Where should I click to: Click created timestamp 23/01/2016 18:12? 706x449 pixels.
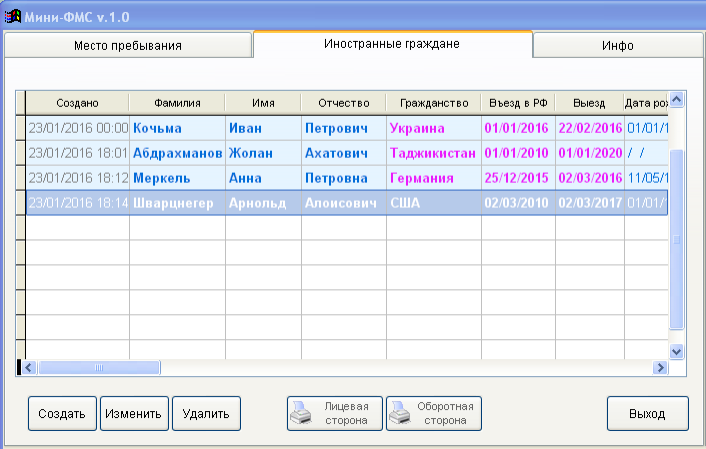78,178
